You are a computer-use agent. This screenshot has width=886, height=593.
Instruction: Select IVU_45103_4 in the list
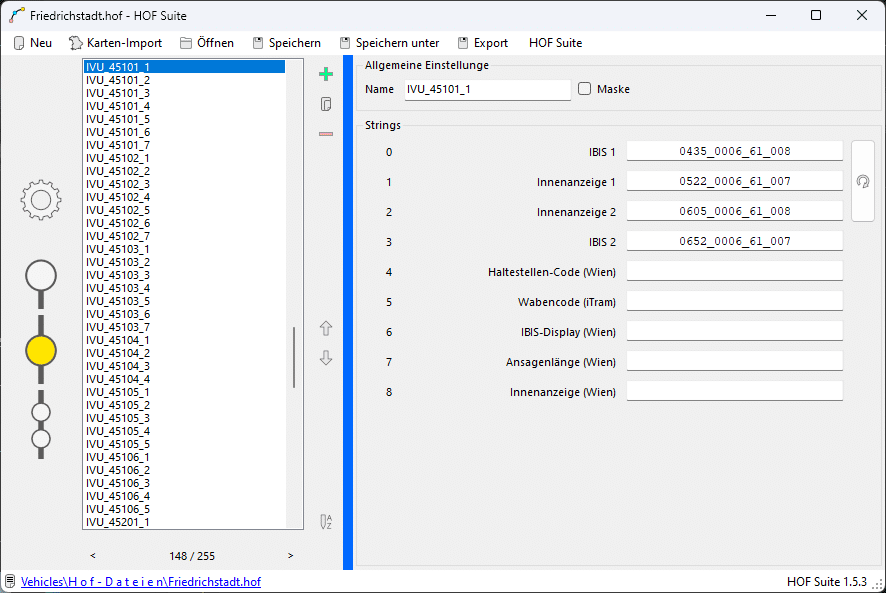(x=118, y=288)
